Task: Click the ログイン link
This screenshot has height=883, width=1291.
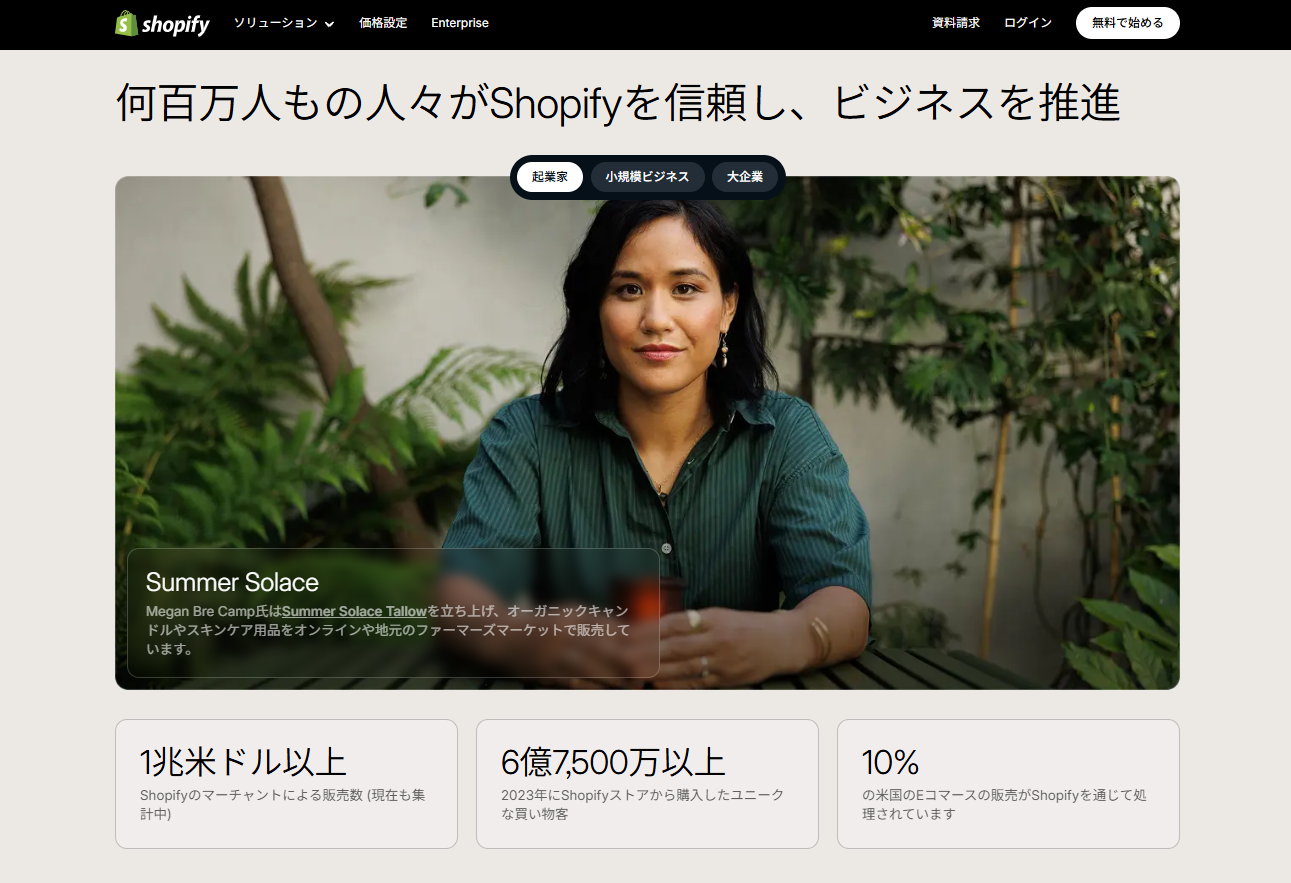Action: coord(1028,23)
